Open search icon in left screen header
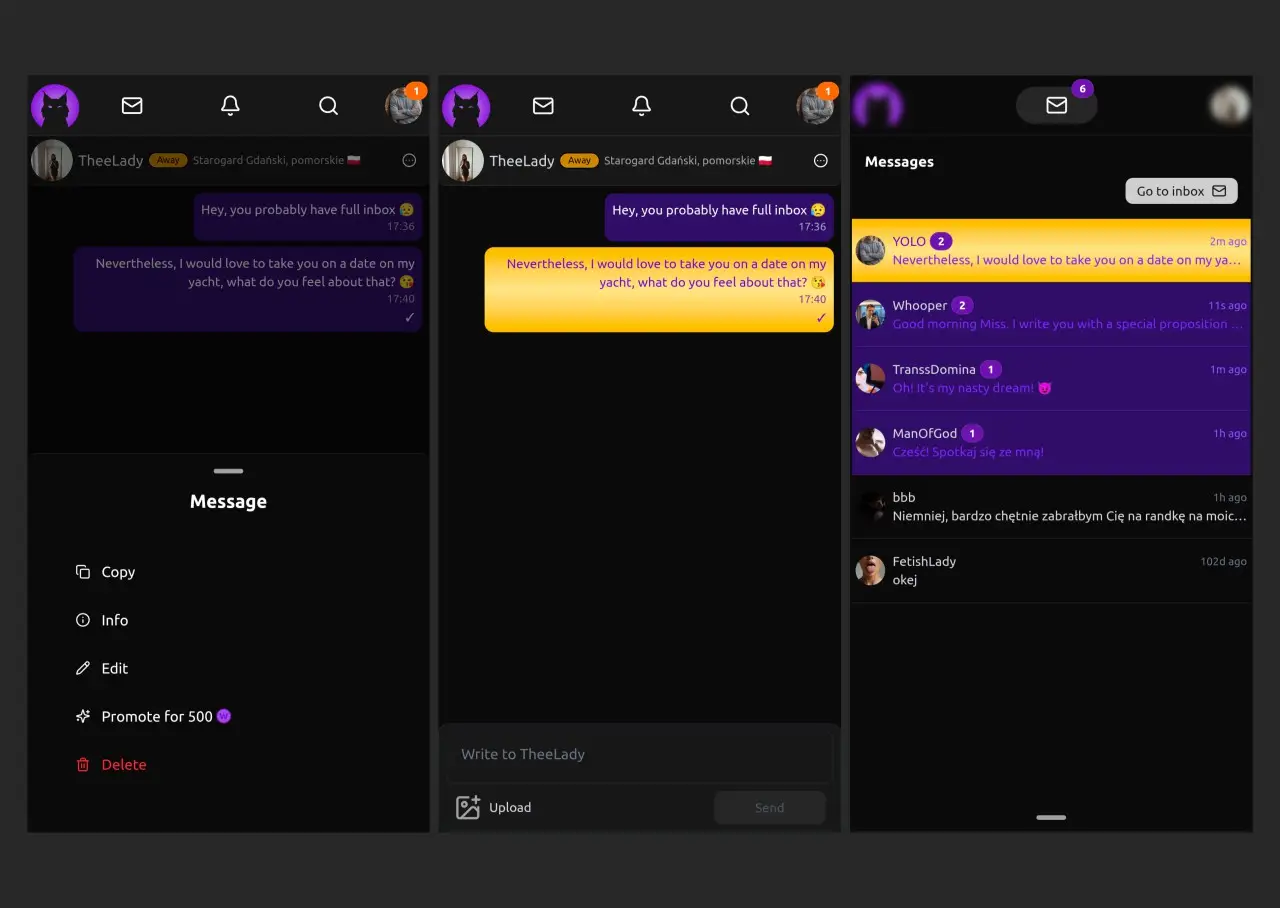Viewport: 1280px width, 908px height. (328, 105)
